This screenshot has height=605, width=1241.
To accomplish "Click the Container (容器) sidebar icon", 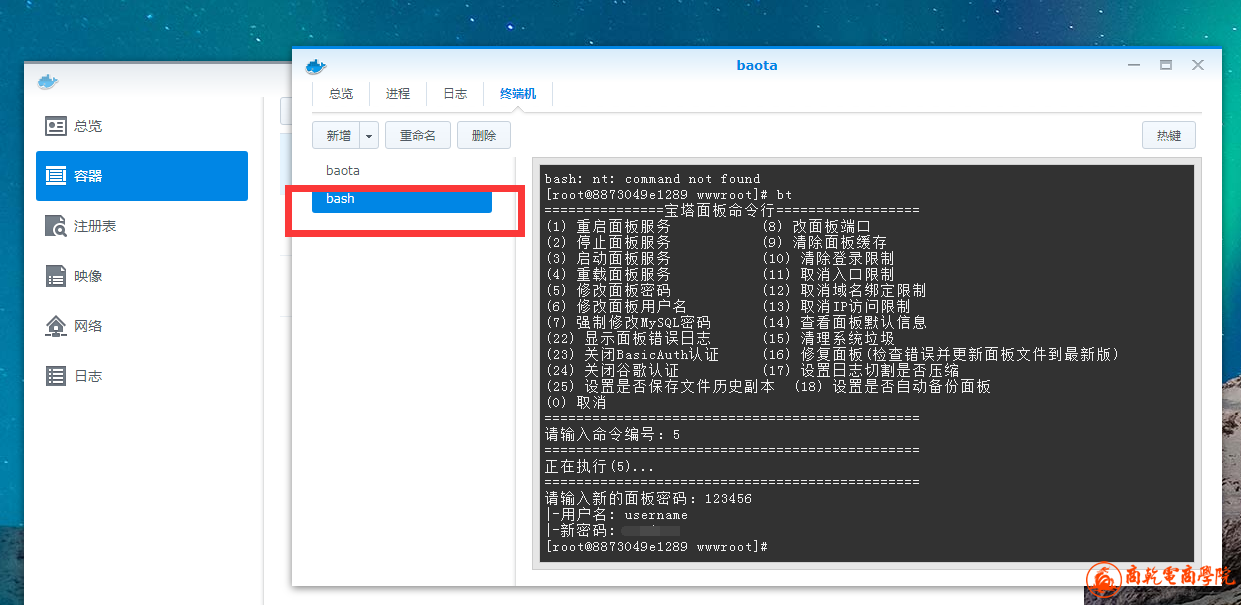I will click(x=56, y=176).
